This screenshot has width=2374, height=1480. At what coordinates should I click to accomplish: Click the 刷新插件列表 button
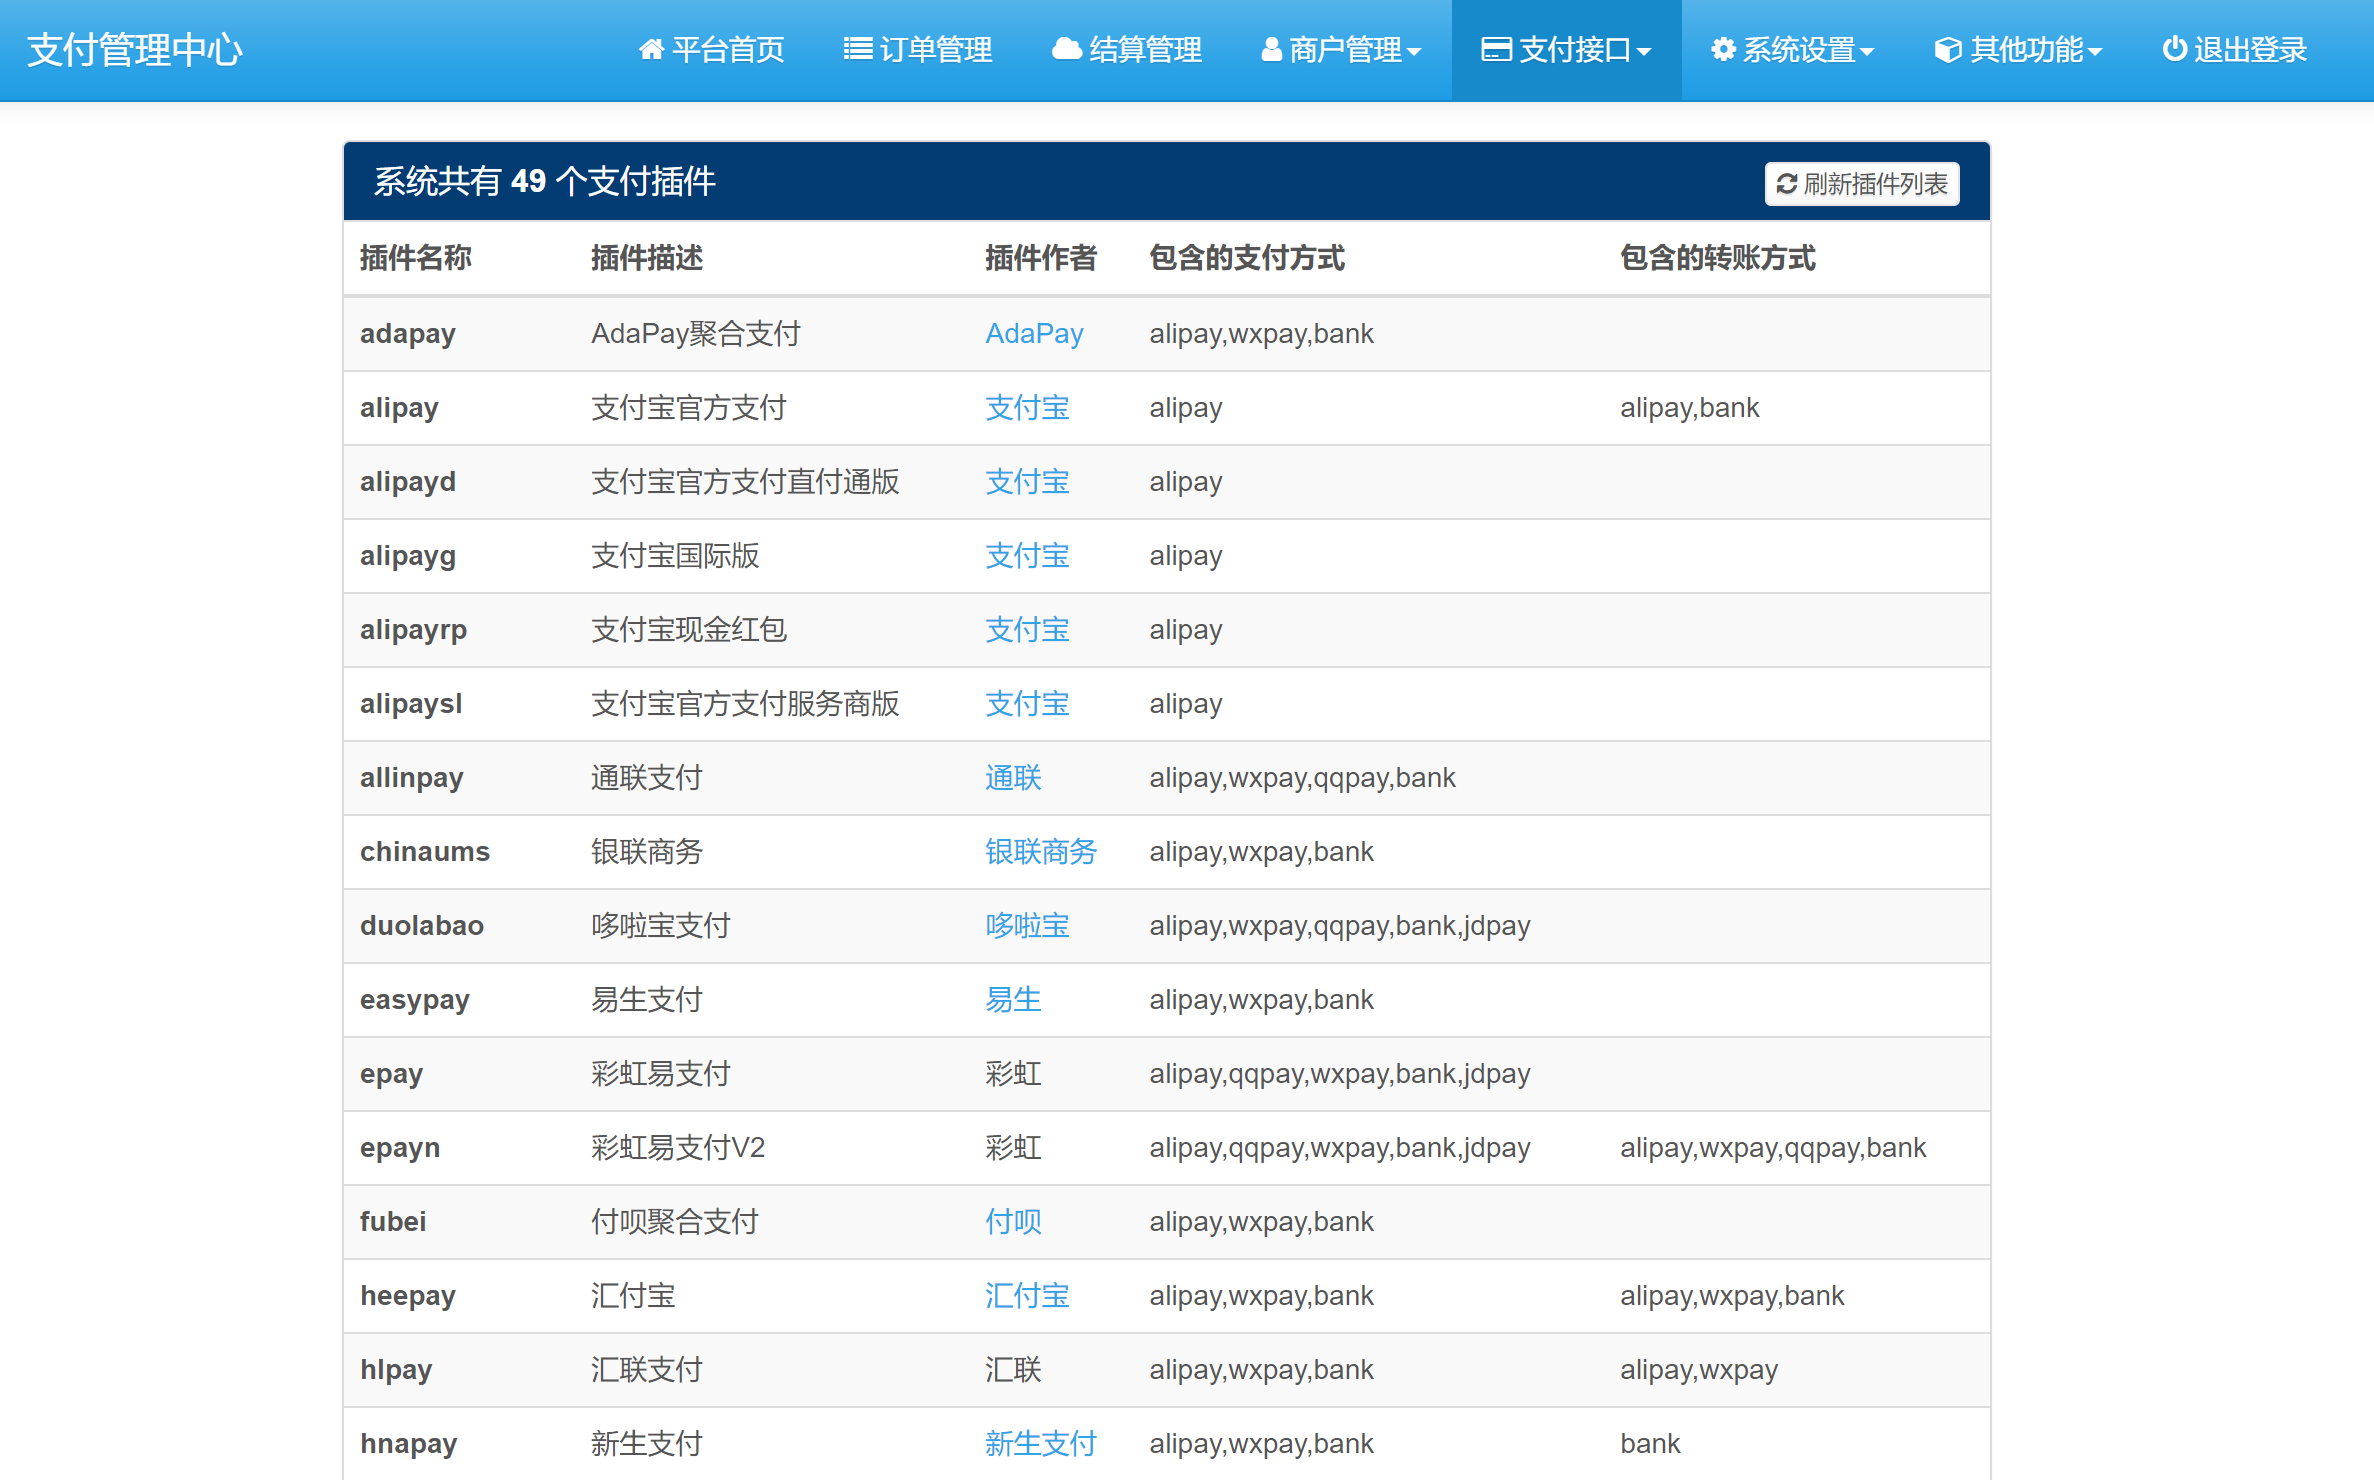point(1862,184)
